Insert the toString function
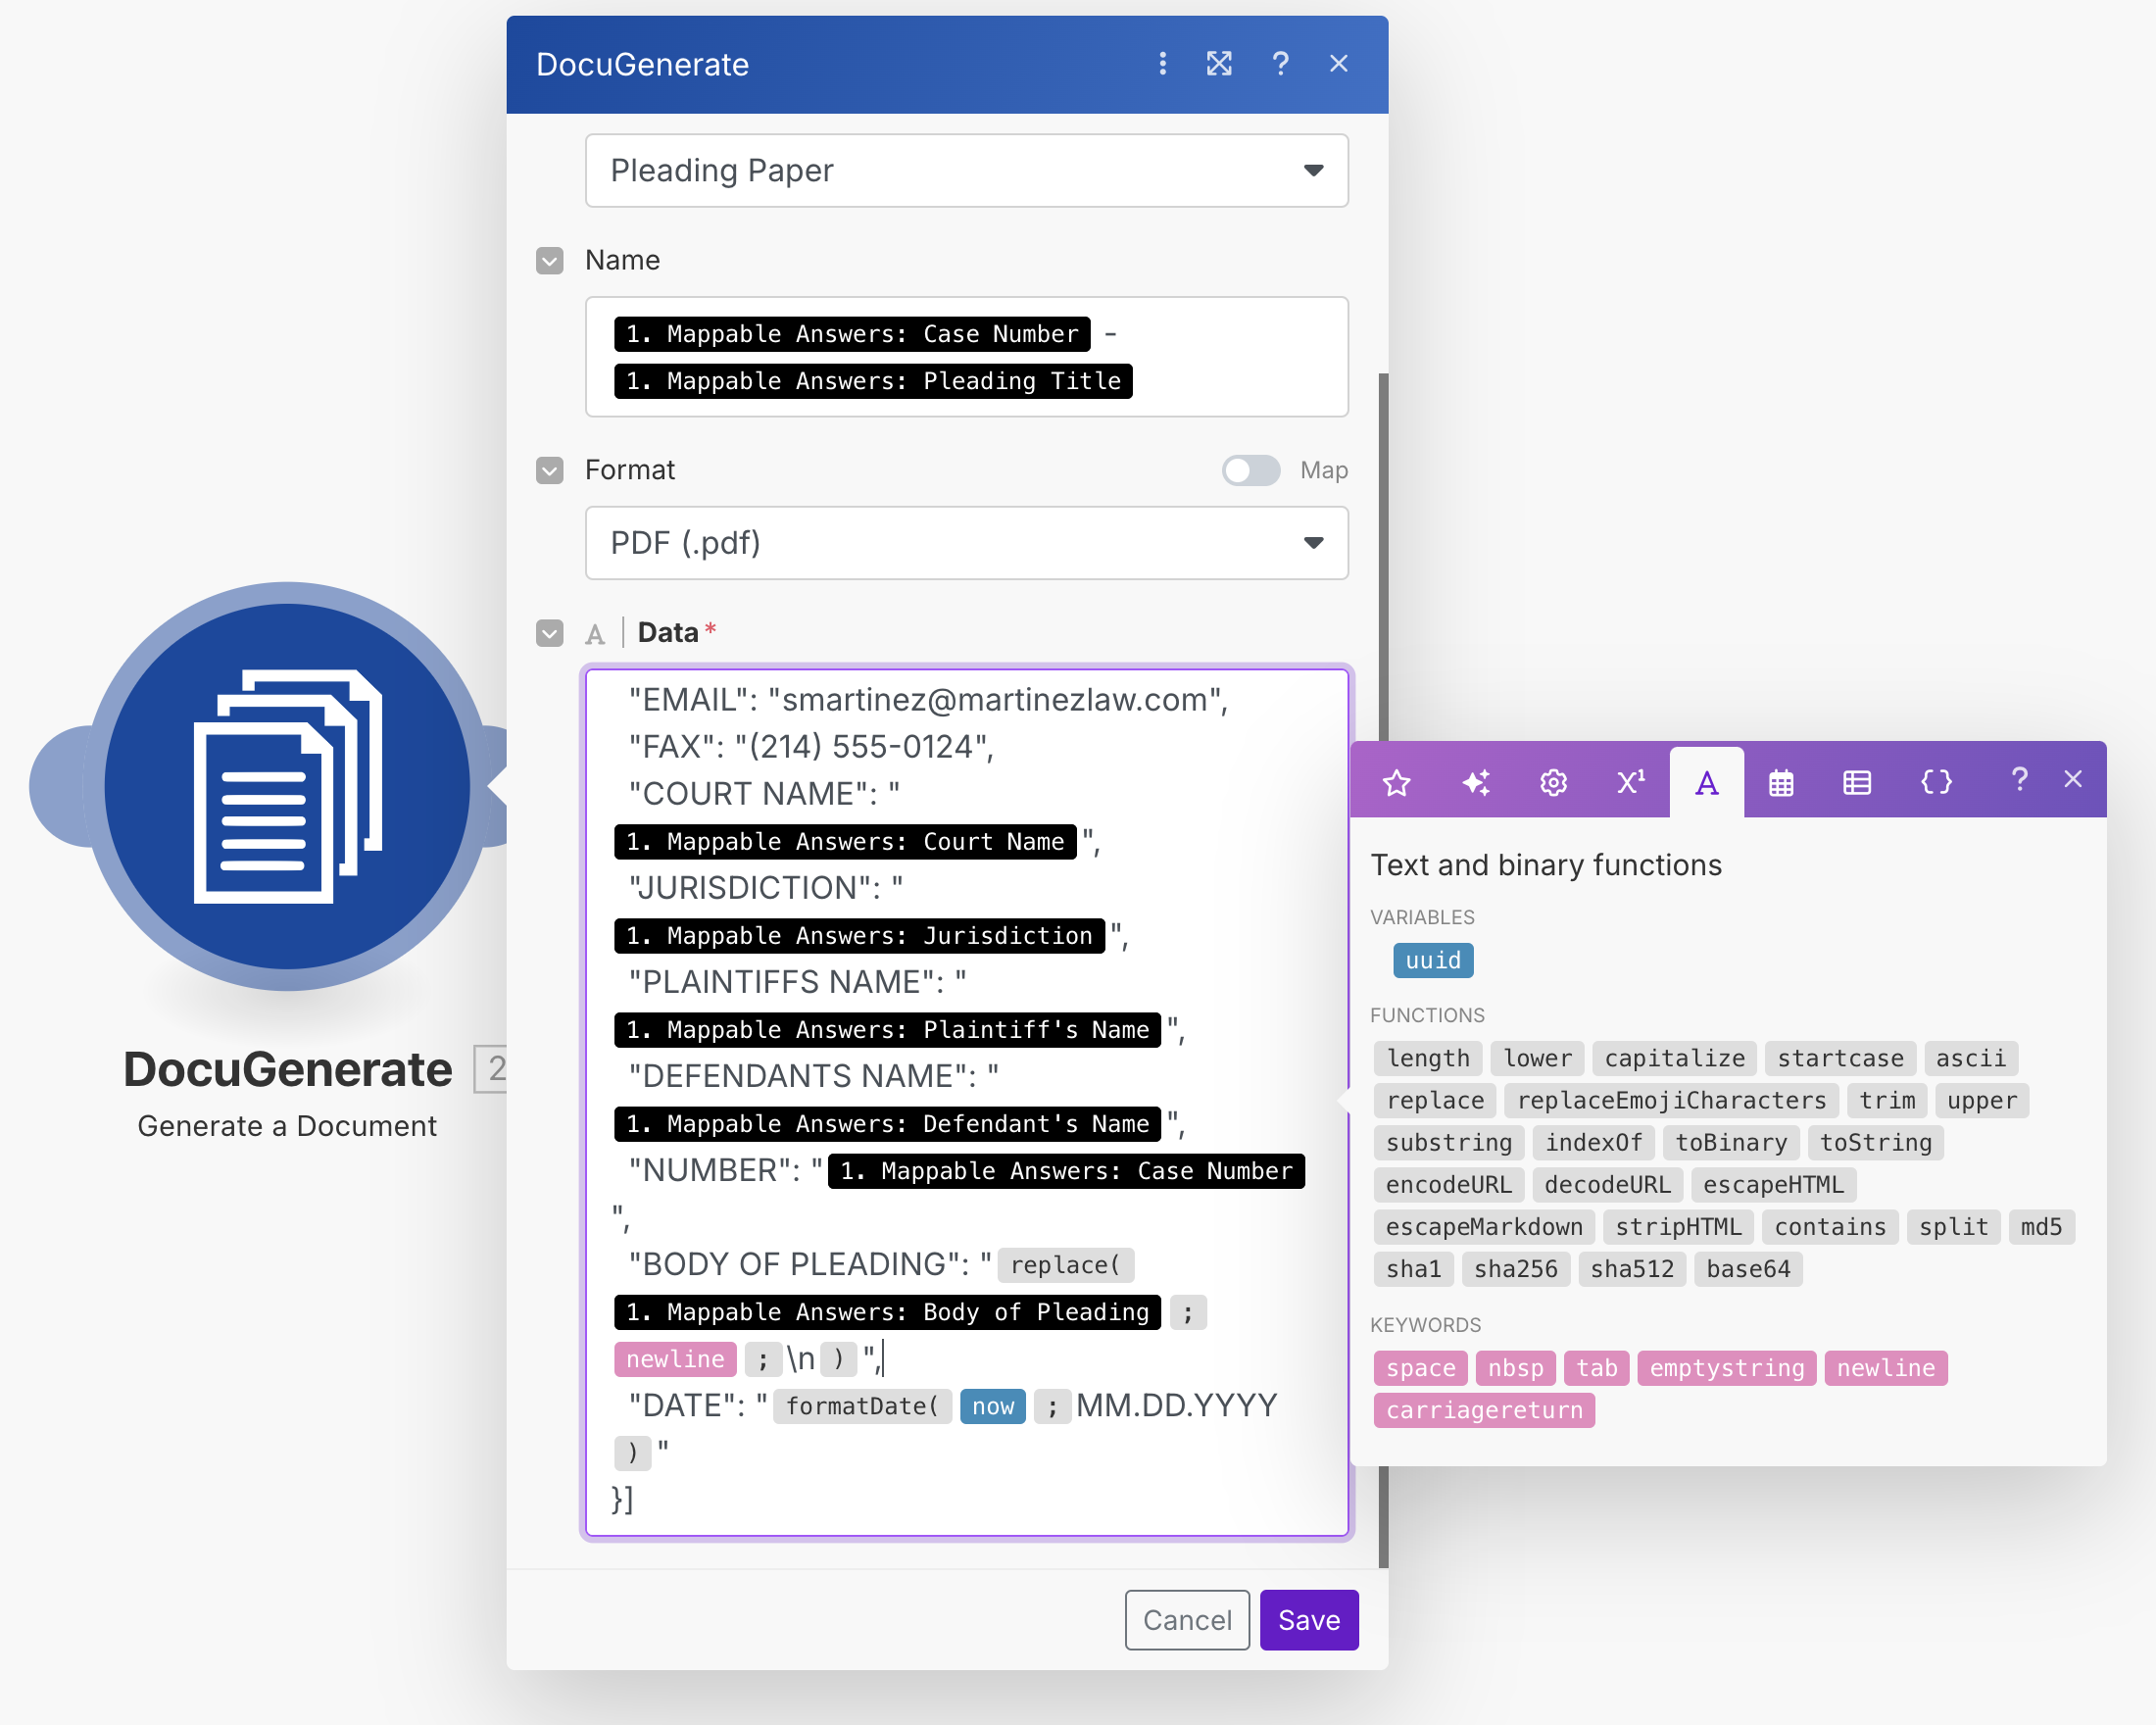Viewport: 2156px width, 1725px height. point(1875,1142)
